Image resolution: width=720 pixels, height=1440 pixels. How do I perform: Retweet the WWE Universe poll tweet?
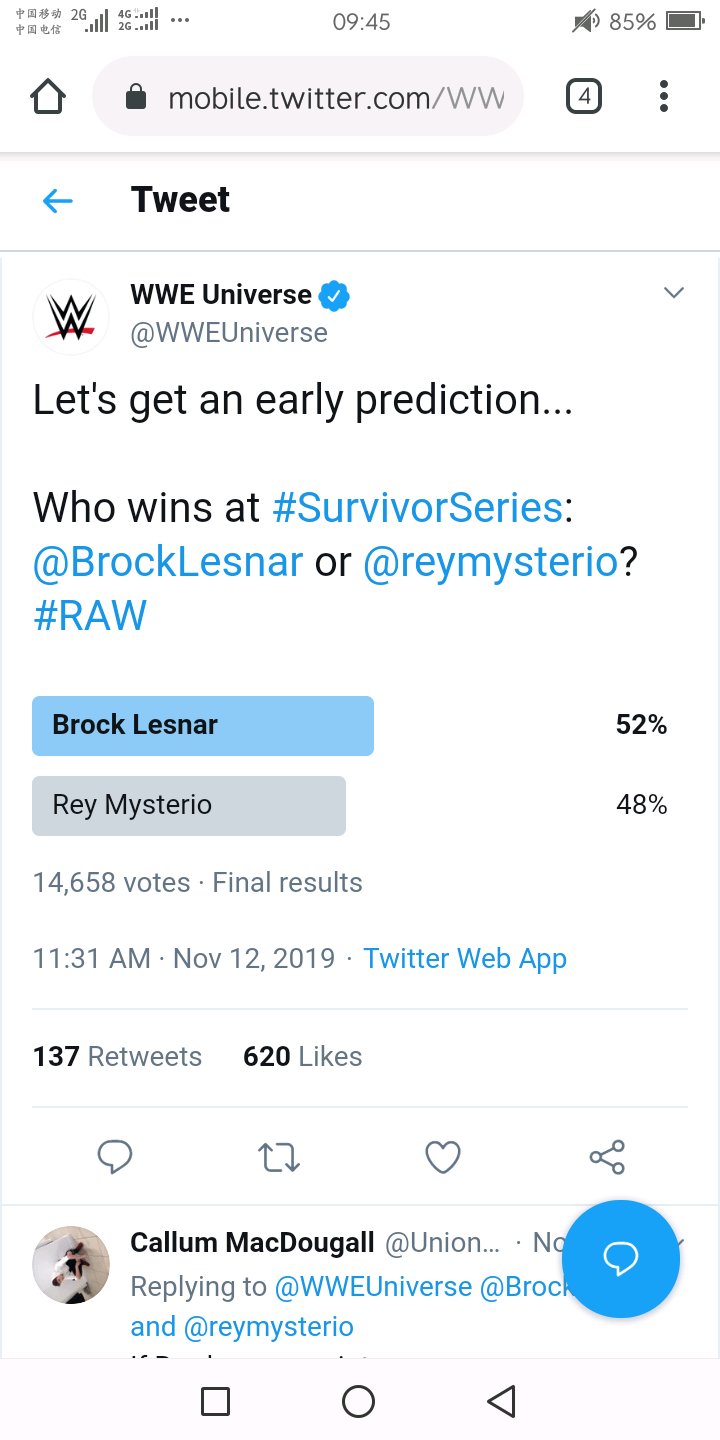coord(278,1157)
